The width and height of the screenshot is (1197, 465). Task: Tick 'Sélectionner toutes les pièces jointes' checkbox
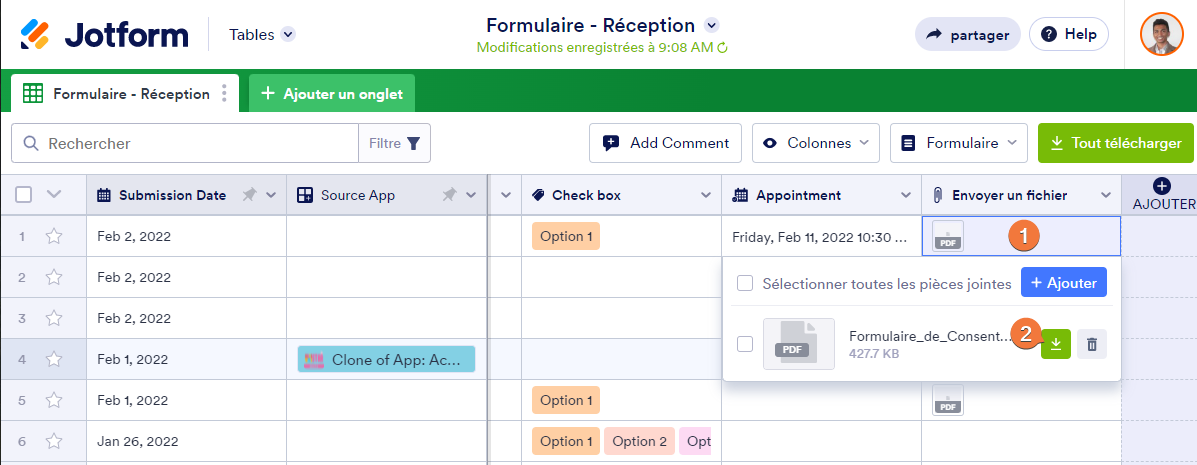[x=745, y=284]
